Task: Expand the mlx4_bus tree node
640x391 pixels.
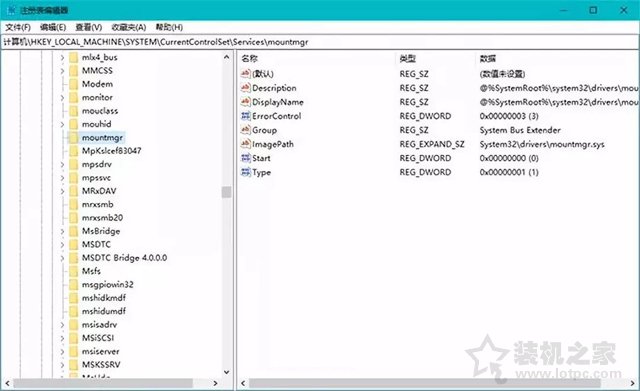Action: pyautogui.click(x=62, y=58)
